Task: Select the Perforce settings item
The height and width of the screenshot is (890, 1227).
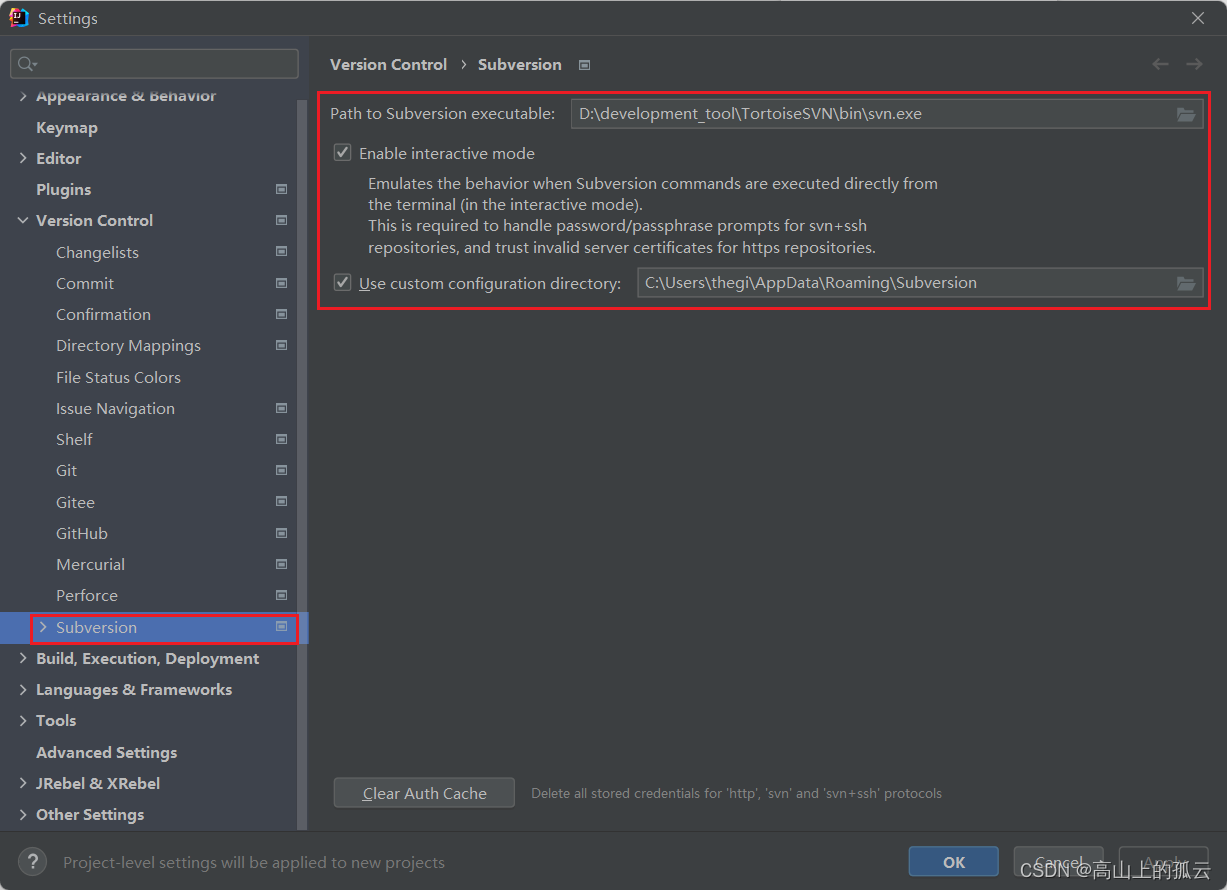Action: (x=87, y=595)
